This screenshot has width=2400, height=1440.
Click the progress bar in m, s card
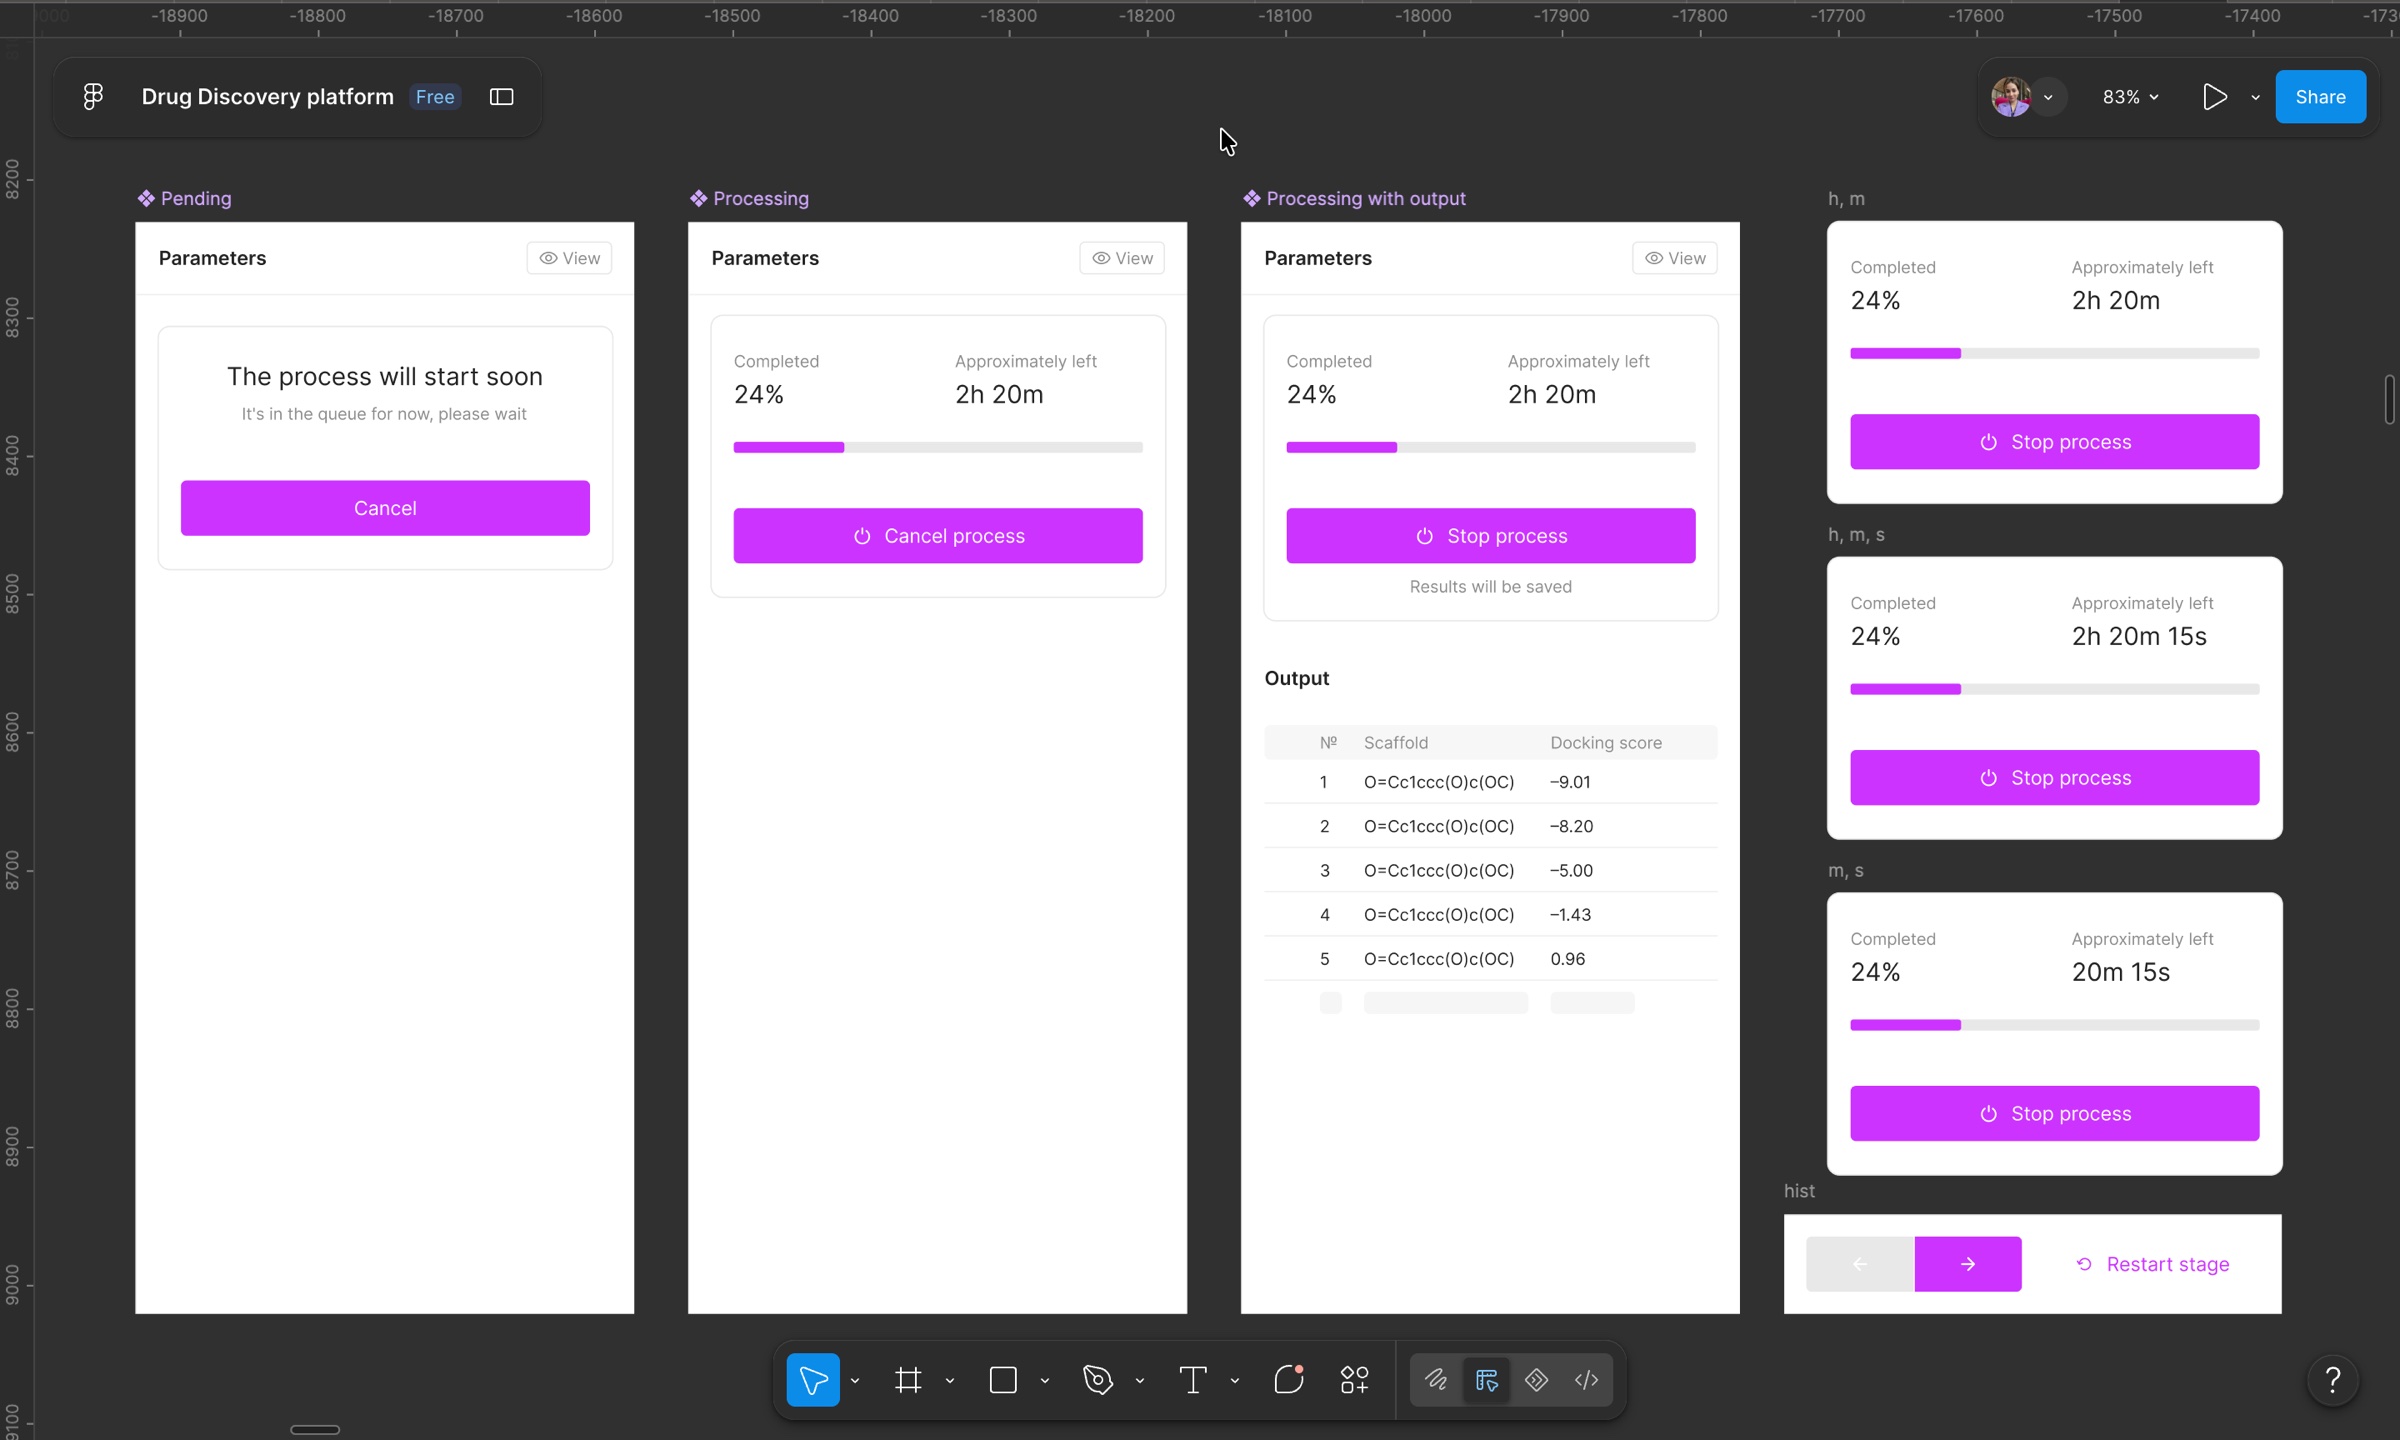[x=2054, y=1025]
